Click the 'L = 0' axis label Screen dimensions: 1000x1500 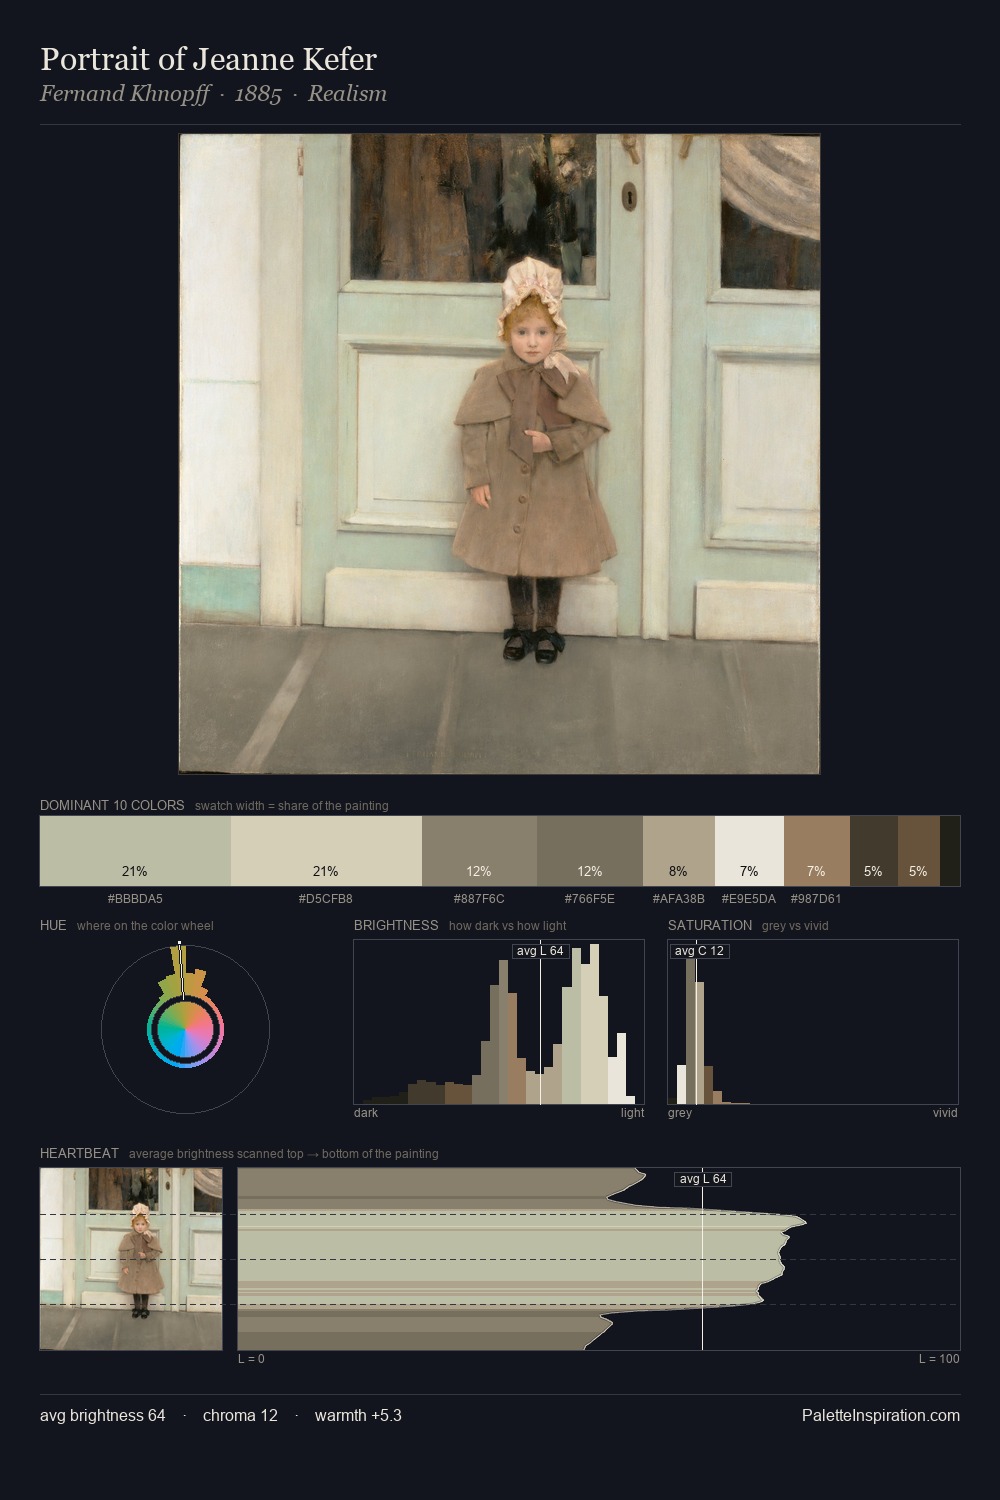point(251,1359)
